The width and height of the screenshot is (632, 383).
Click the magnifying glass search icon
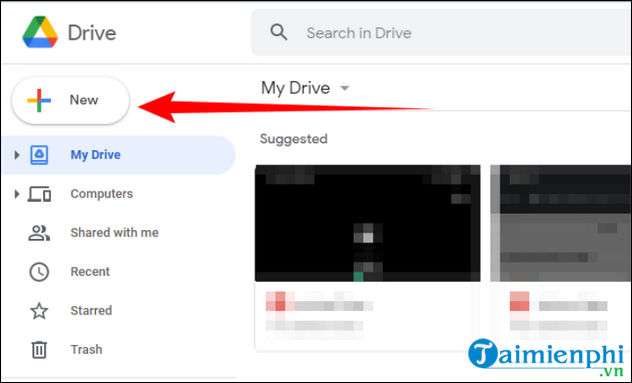point(279,32)
